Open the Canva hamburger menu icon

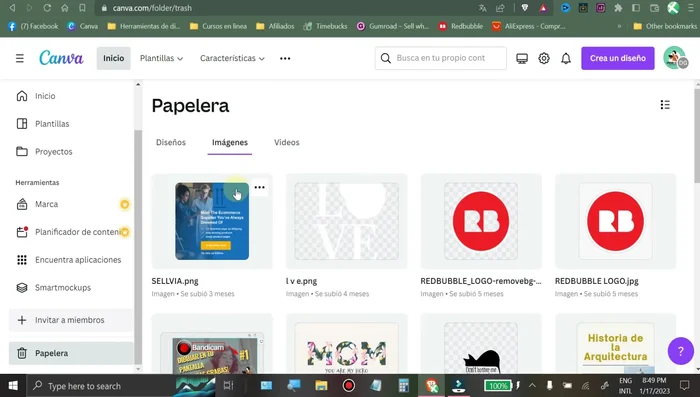click(20, 58)
